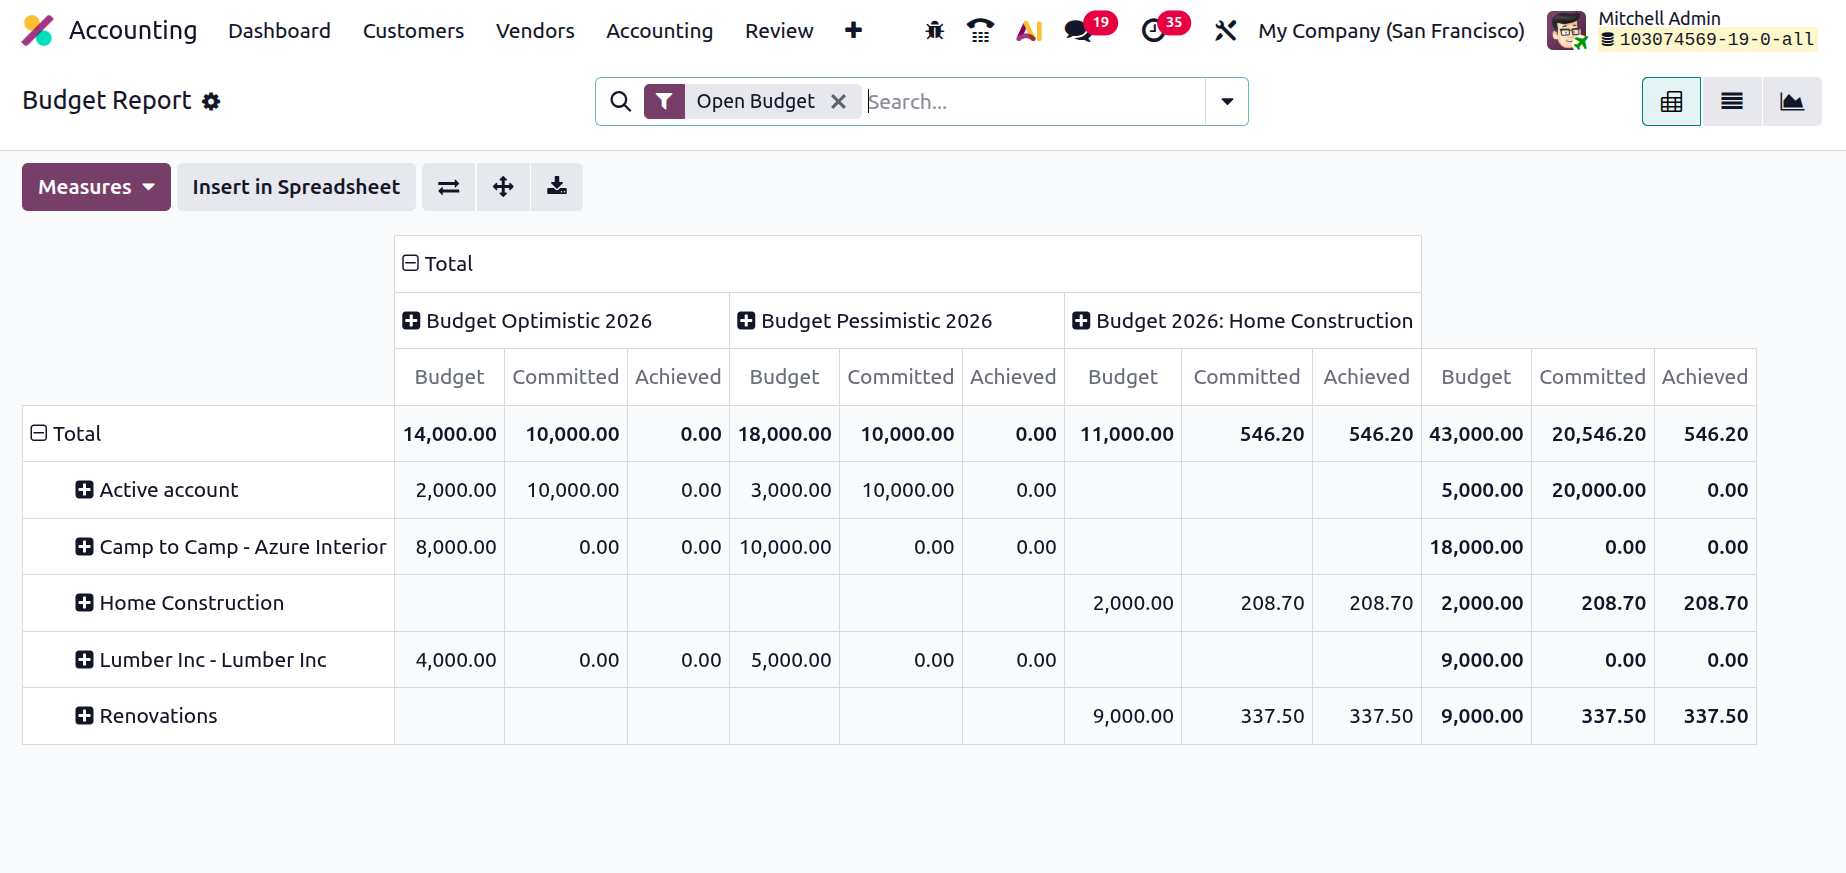Expand the Active account row
1846x873 pixels.
coord(157,490)
